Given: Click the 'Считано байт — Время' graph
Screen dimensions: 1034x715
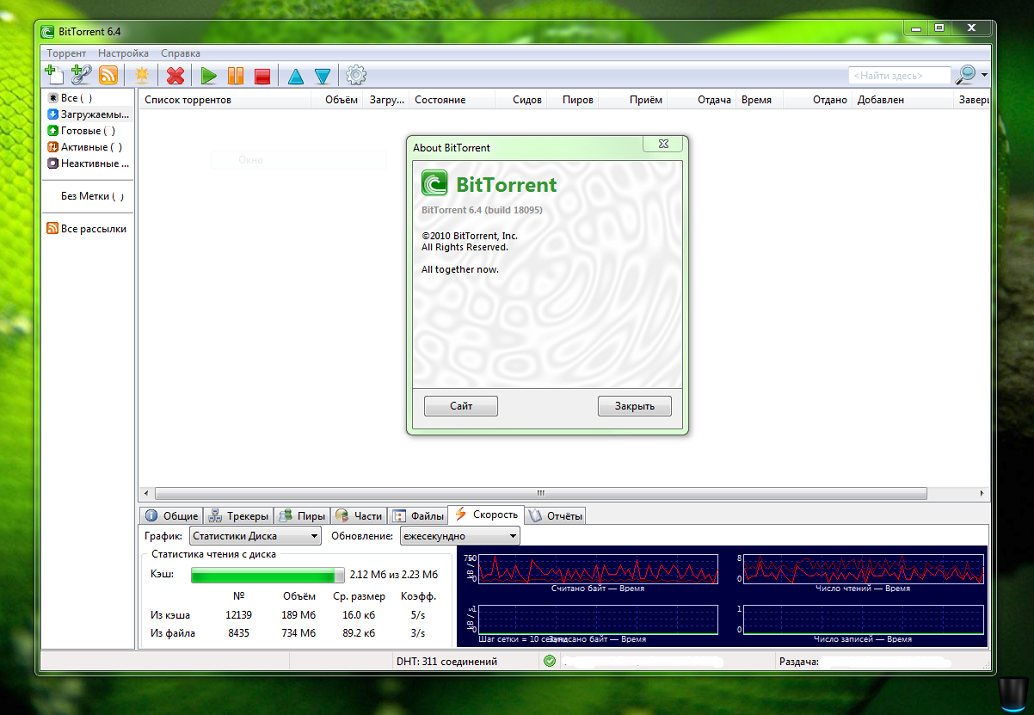Looking at the screenshot, I should tap(597, 569).
